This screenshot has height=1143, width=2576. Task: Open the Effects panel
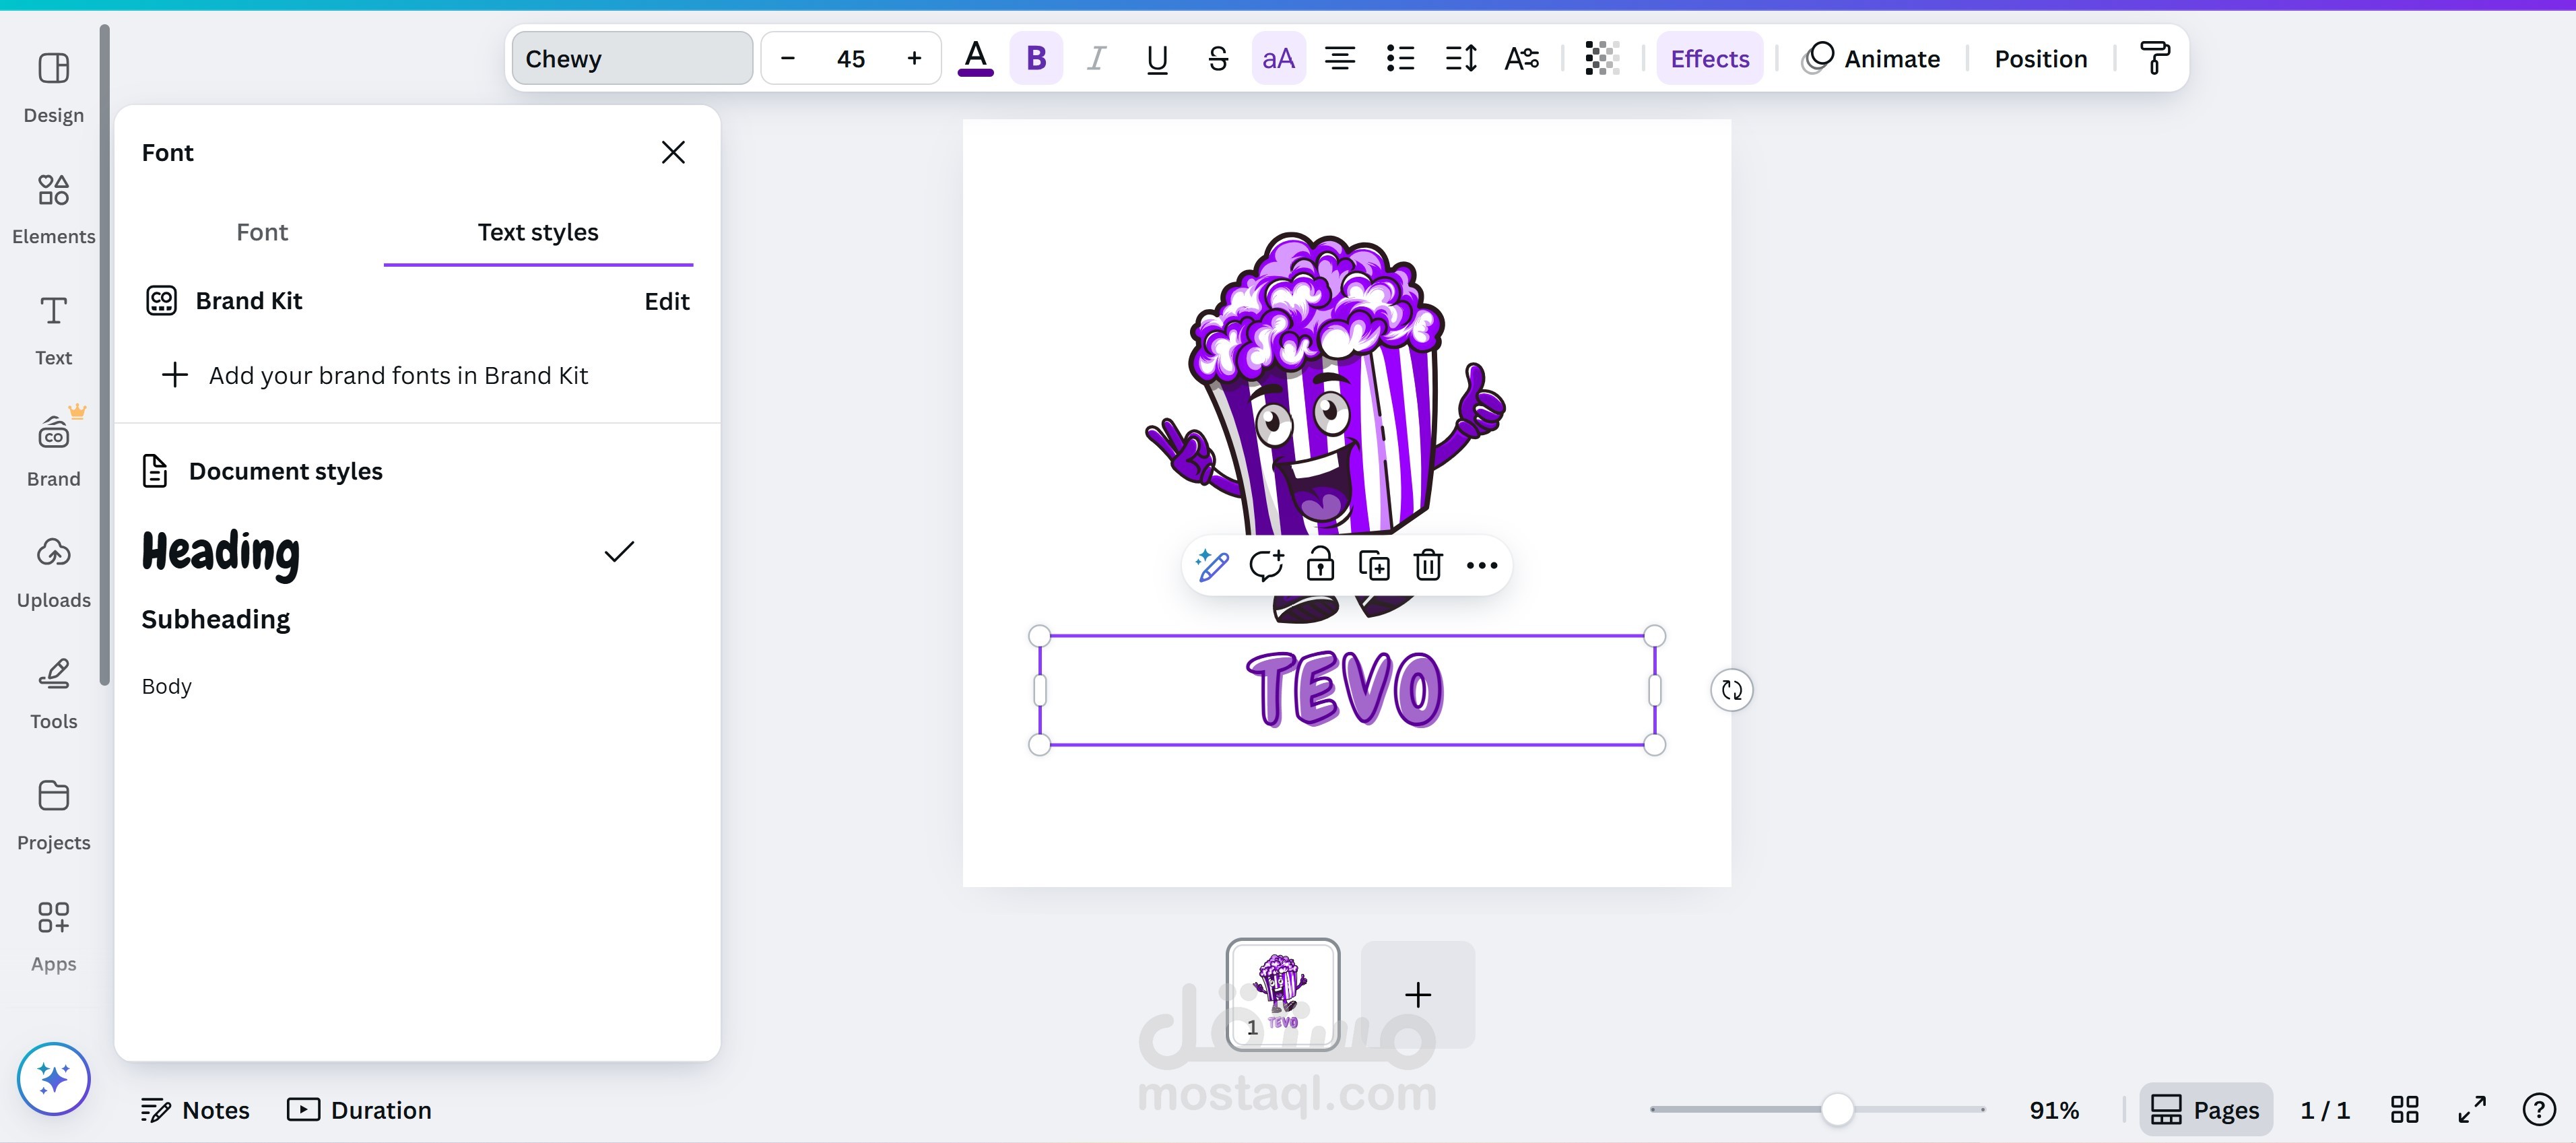point(1709,58)
